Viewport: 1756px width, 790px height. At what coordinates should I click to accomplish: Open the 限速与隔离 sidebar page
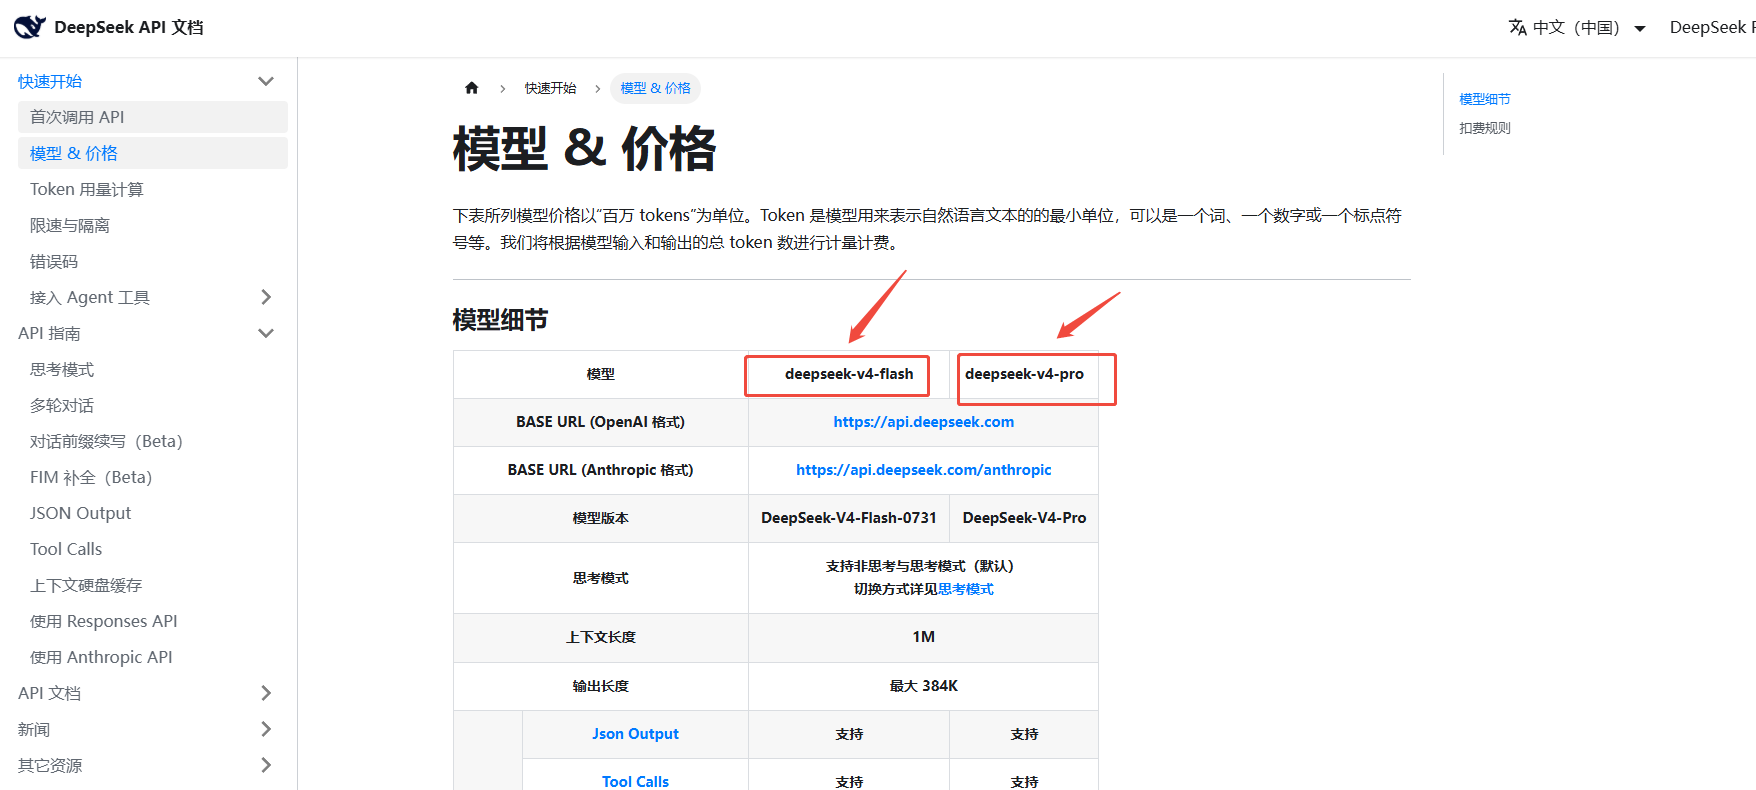(153, 225)
